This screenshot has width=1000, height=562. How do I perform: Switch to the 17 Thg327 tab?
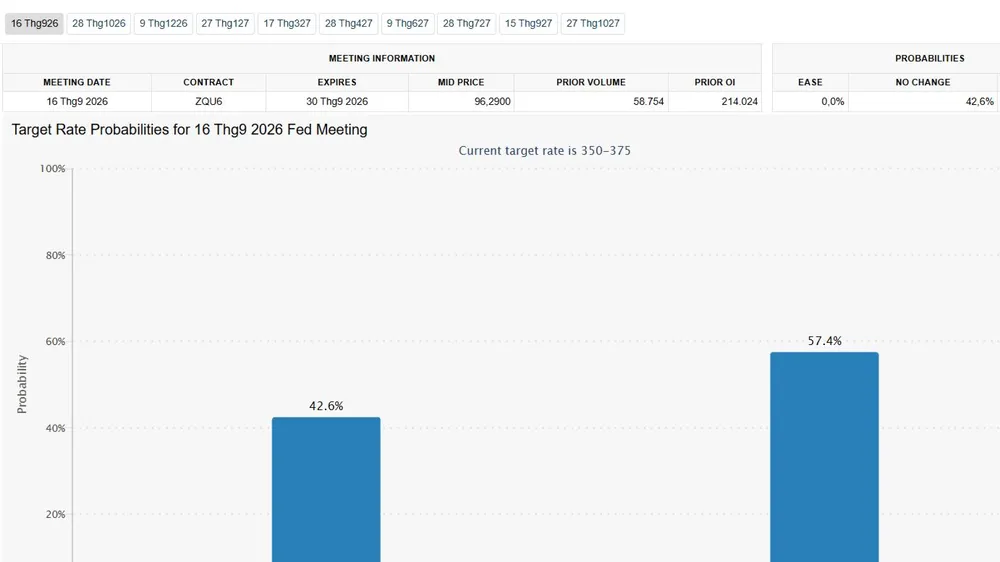(287, 24)
